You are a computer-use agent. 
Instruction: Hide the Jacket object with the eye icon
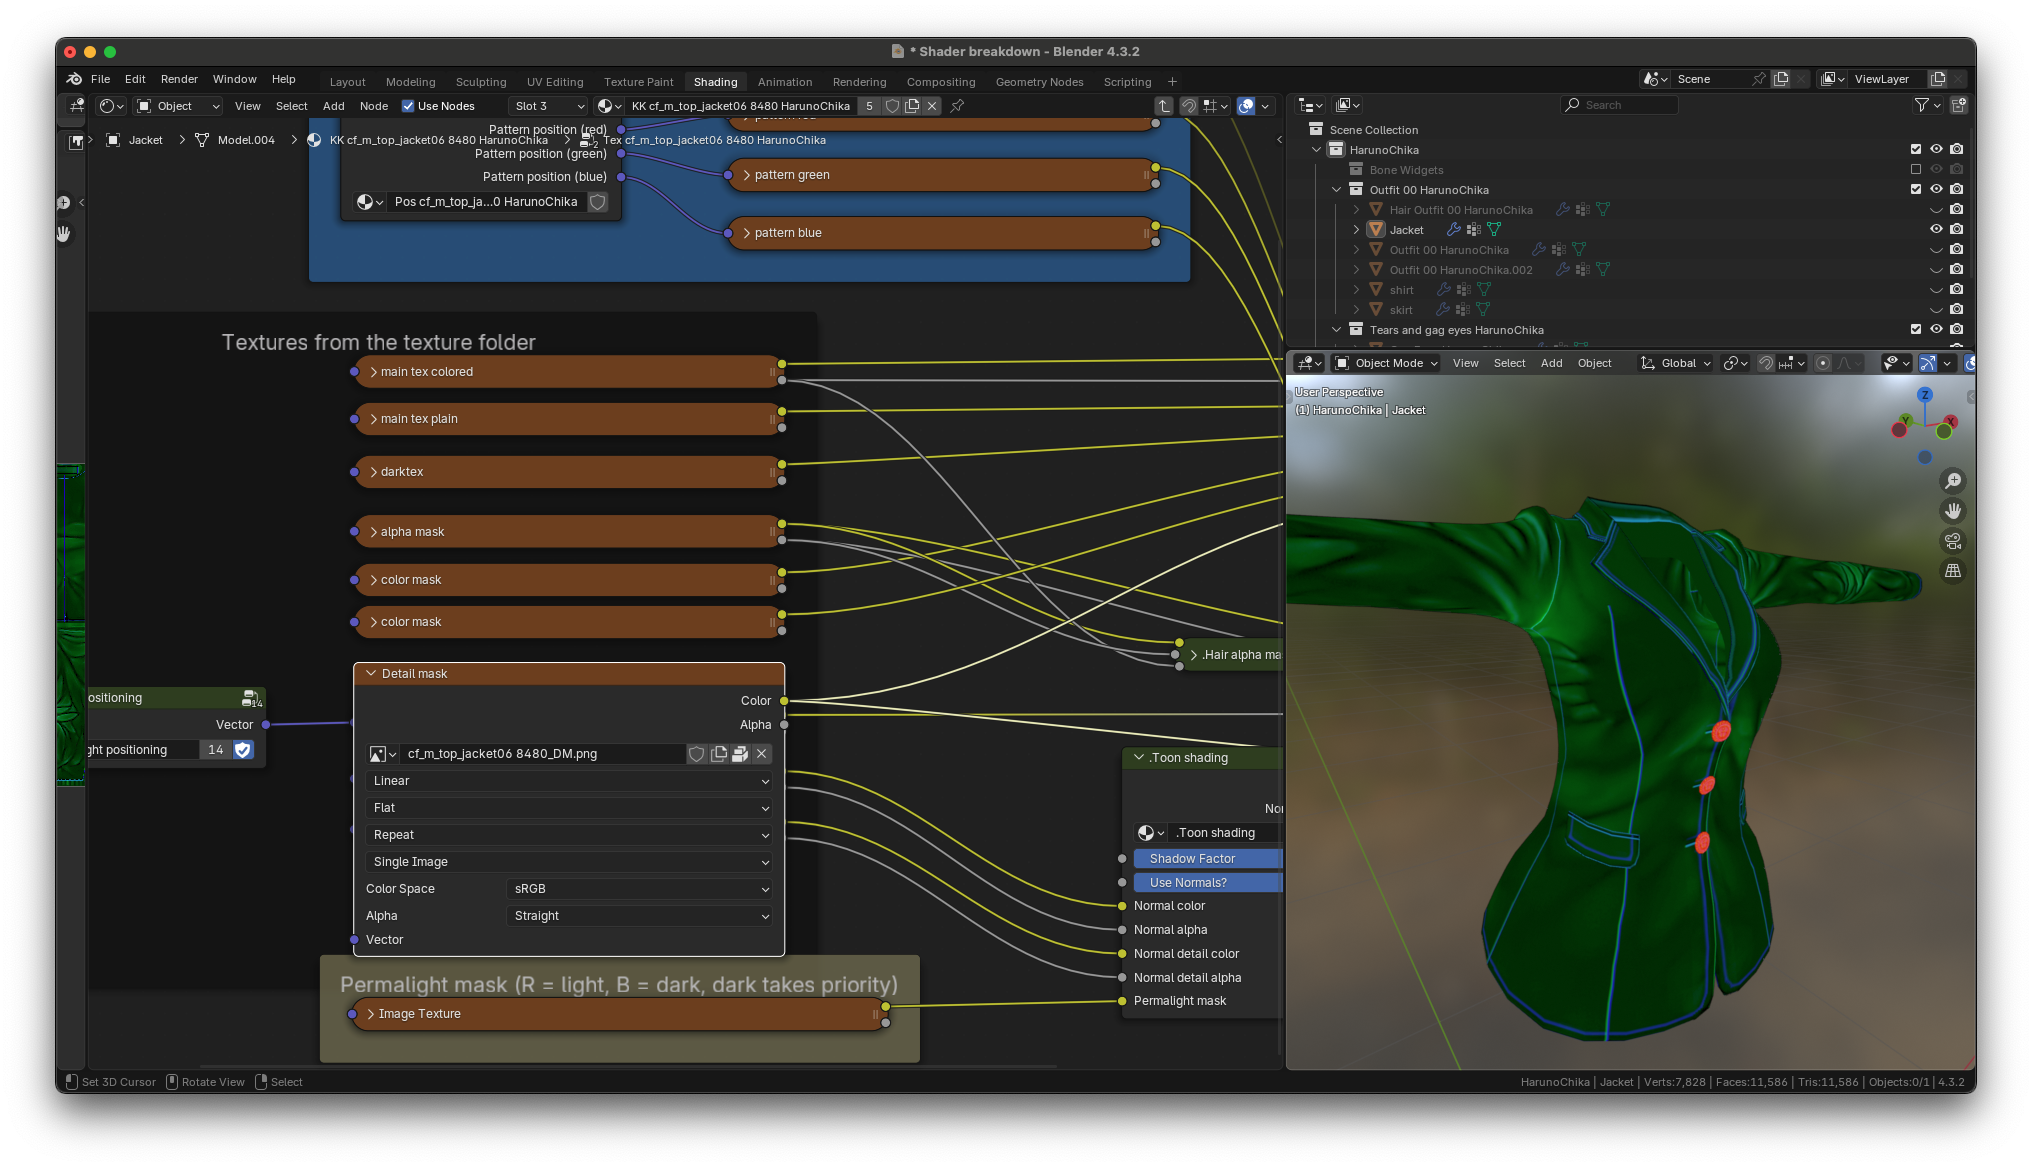(x=1936, y=229)
